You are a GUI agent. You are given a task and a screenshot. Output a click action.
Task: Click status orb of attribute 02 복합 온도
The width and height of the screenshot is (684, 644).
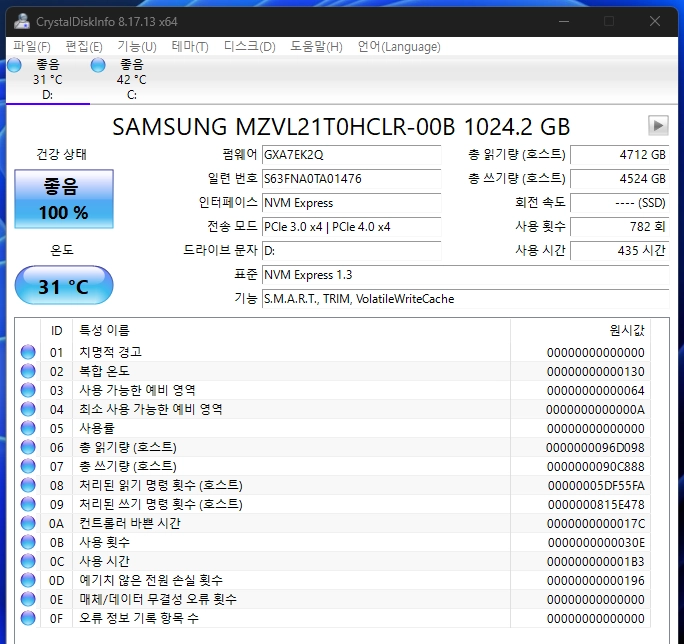coord(28,371)
